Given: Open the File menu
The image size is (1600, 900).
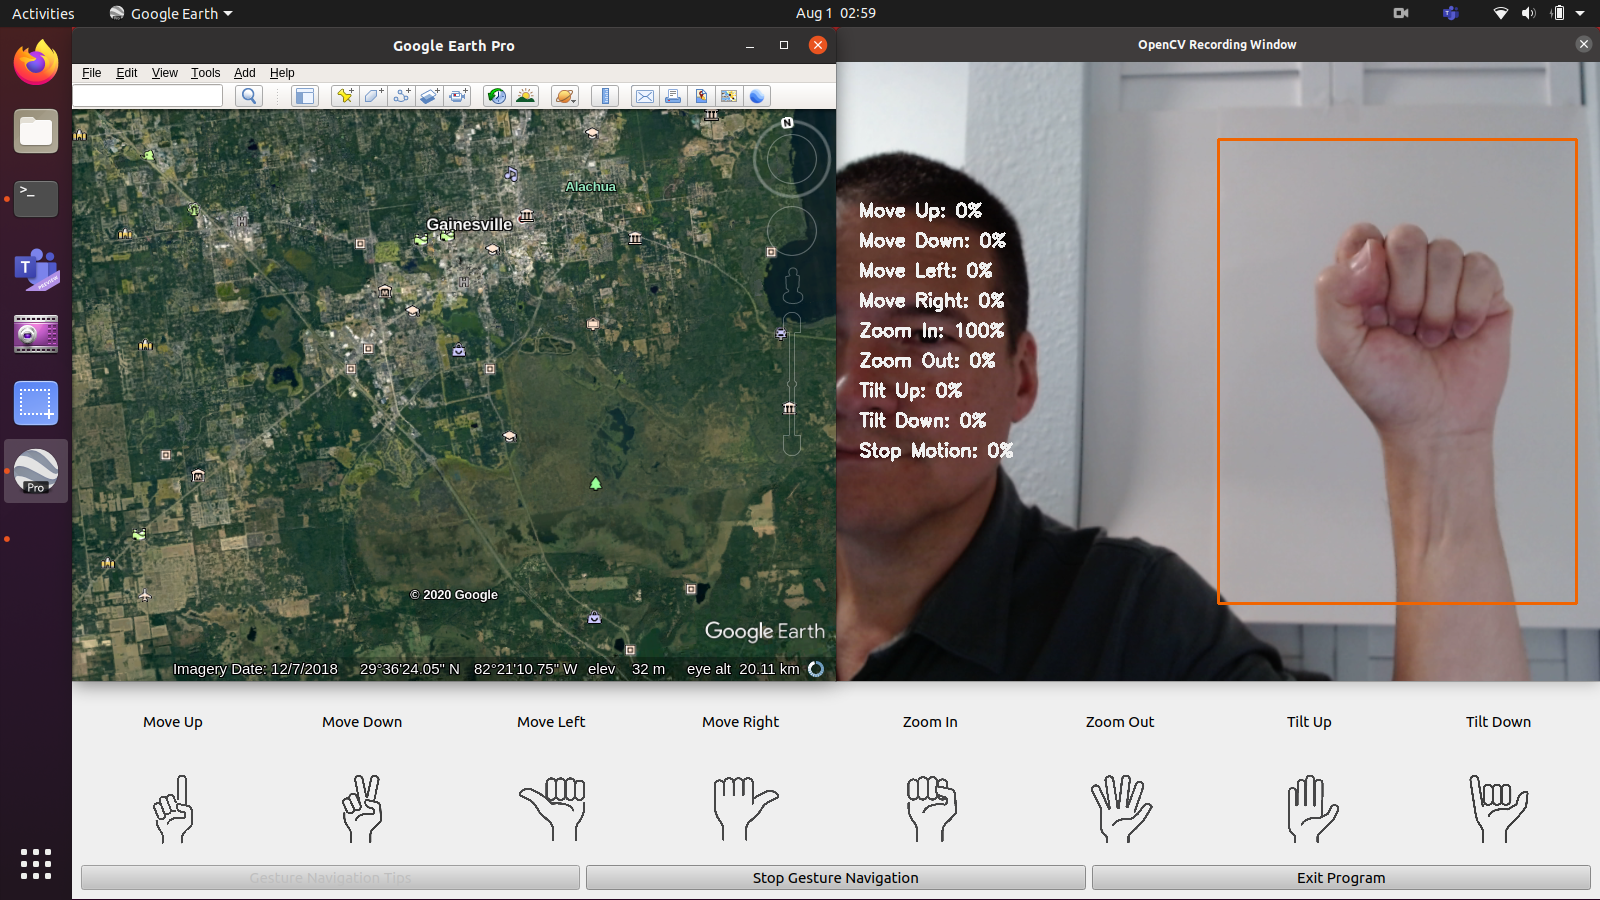Looking at the screenshot, I should pyautogui.click(x=92, y=73).
